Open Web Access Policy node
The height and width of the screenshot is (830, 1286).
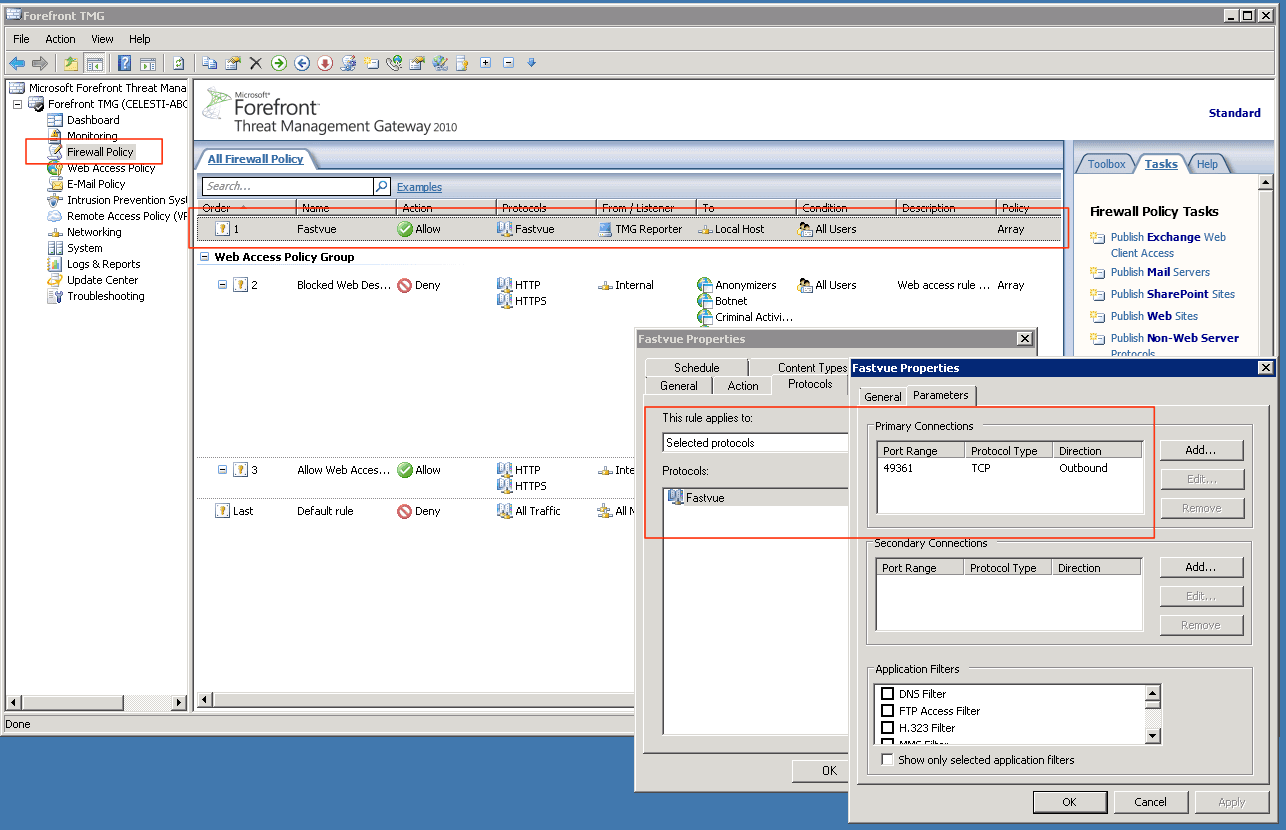(x=111, y=168)
